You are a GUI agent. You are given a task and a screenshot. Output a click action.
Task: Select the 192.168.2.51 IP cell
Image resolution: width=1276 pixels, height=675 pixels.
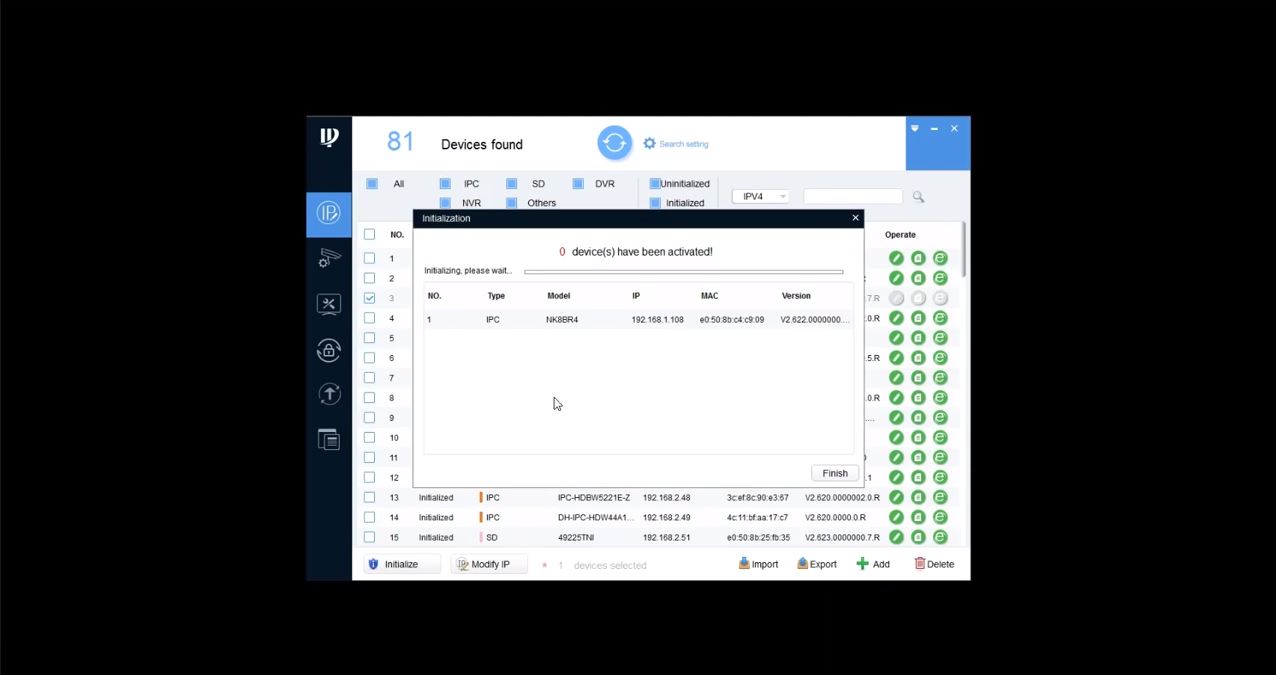point(667,538)
